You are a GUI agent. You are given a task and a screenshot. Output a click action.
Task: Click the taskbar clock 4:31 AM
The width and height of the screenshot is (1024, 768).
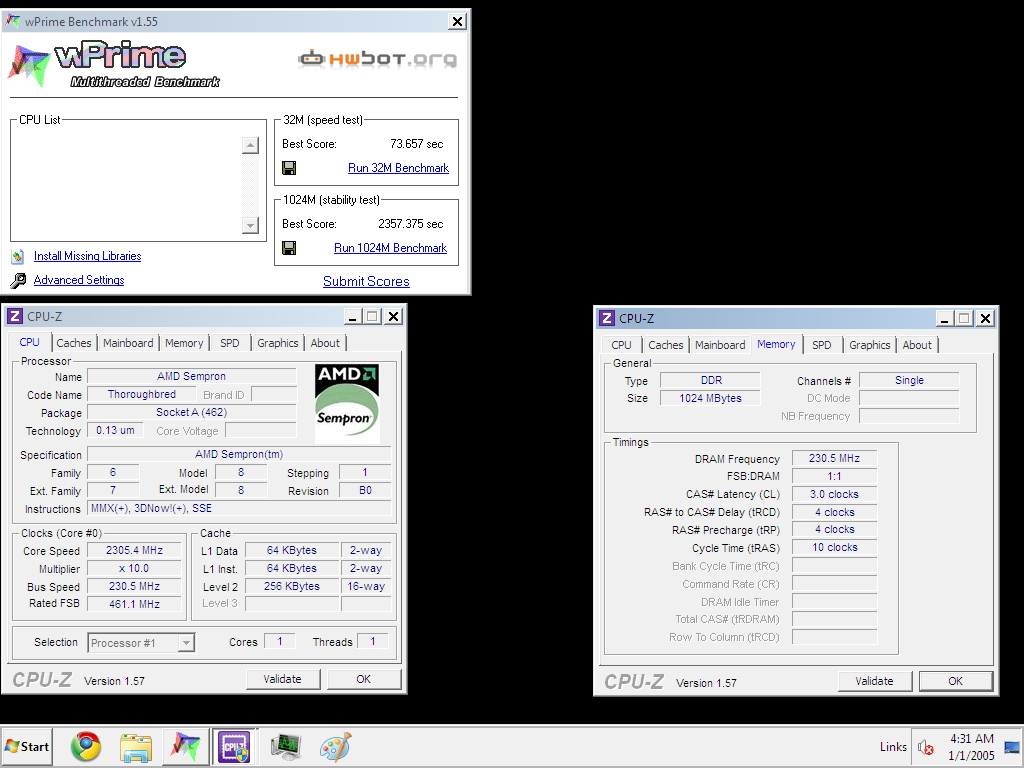click(x=971, y=739)
